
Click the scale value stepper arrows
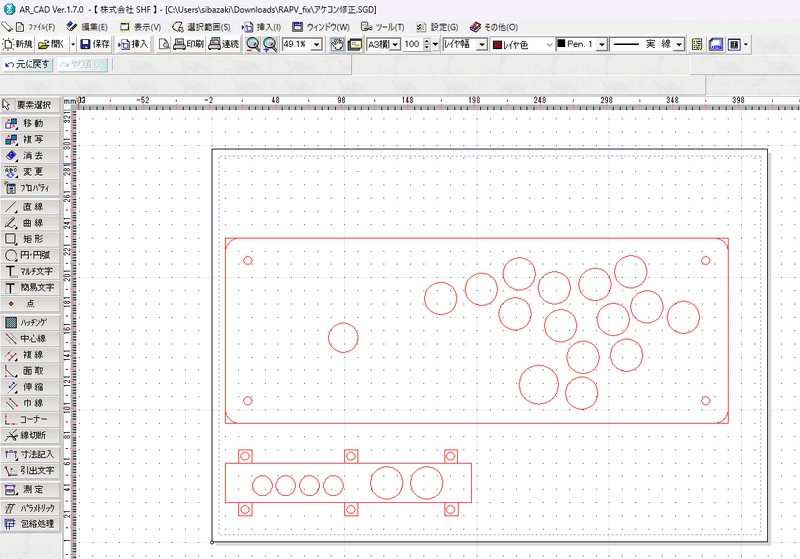(427, 44)
